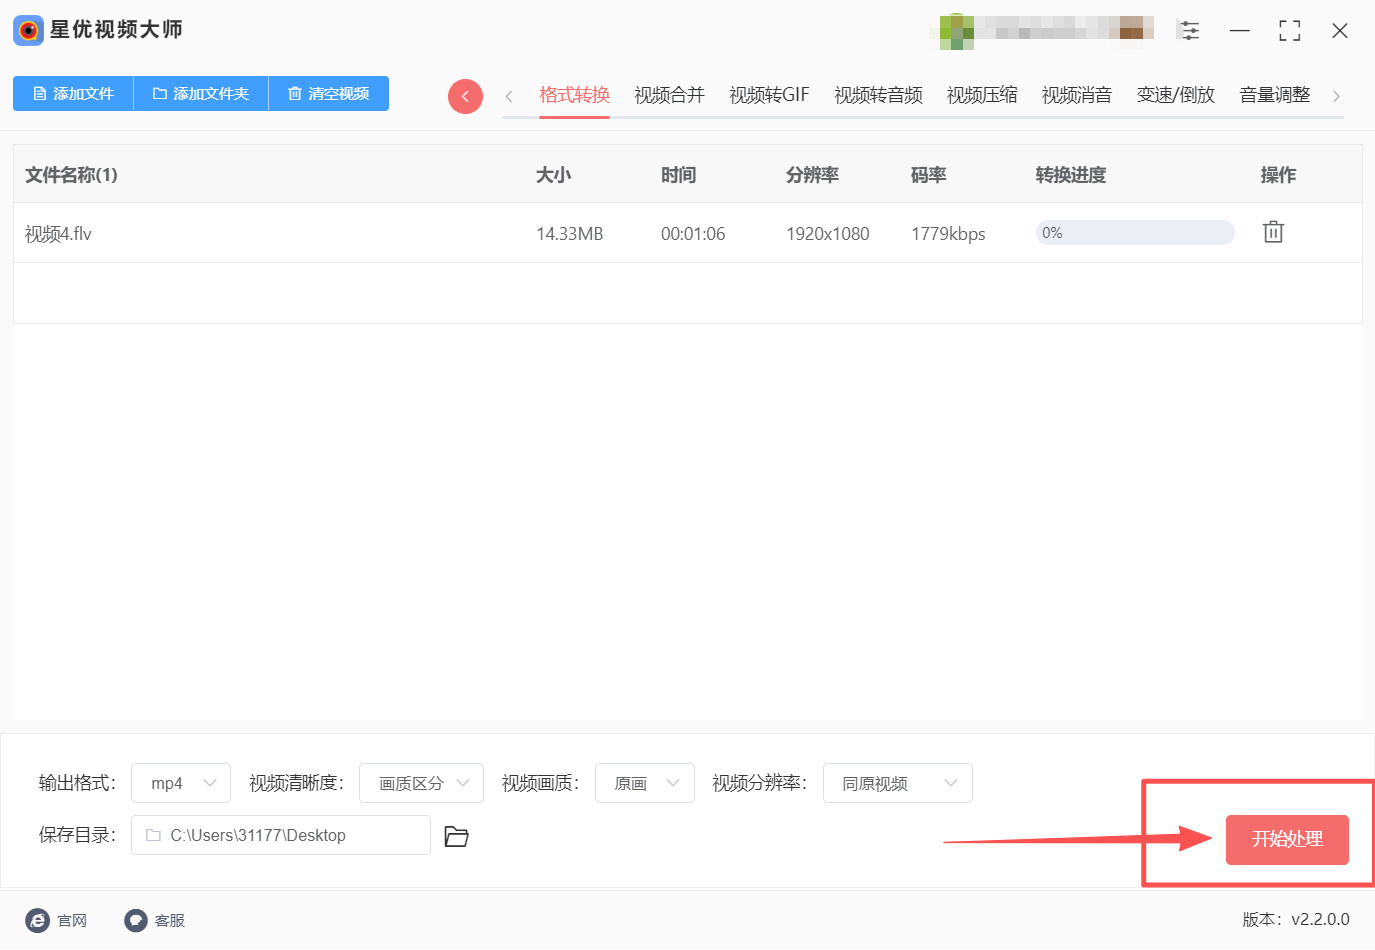Click the folder browse icon beside save directory
This screenshot has height=950, width=1375.
[x=456, y=836]
